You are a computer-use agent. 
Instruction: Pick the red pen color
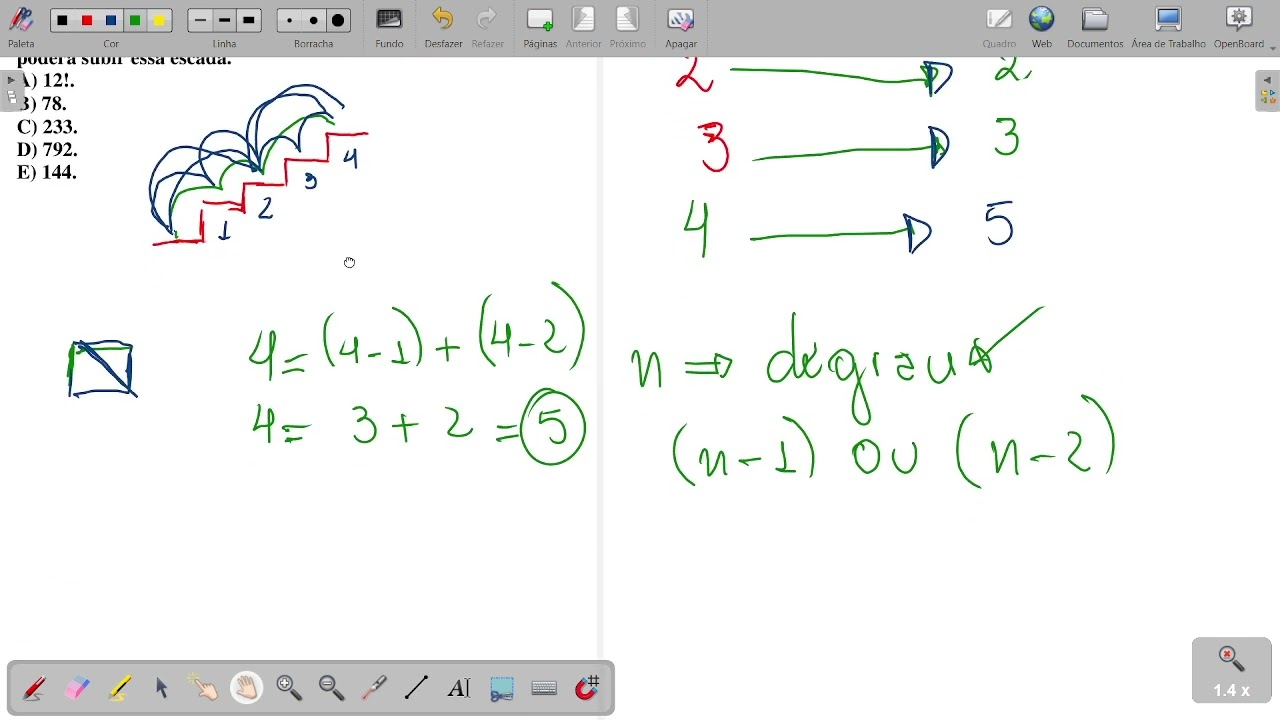[x=87, y=20]
